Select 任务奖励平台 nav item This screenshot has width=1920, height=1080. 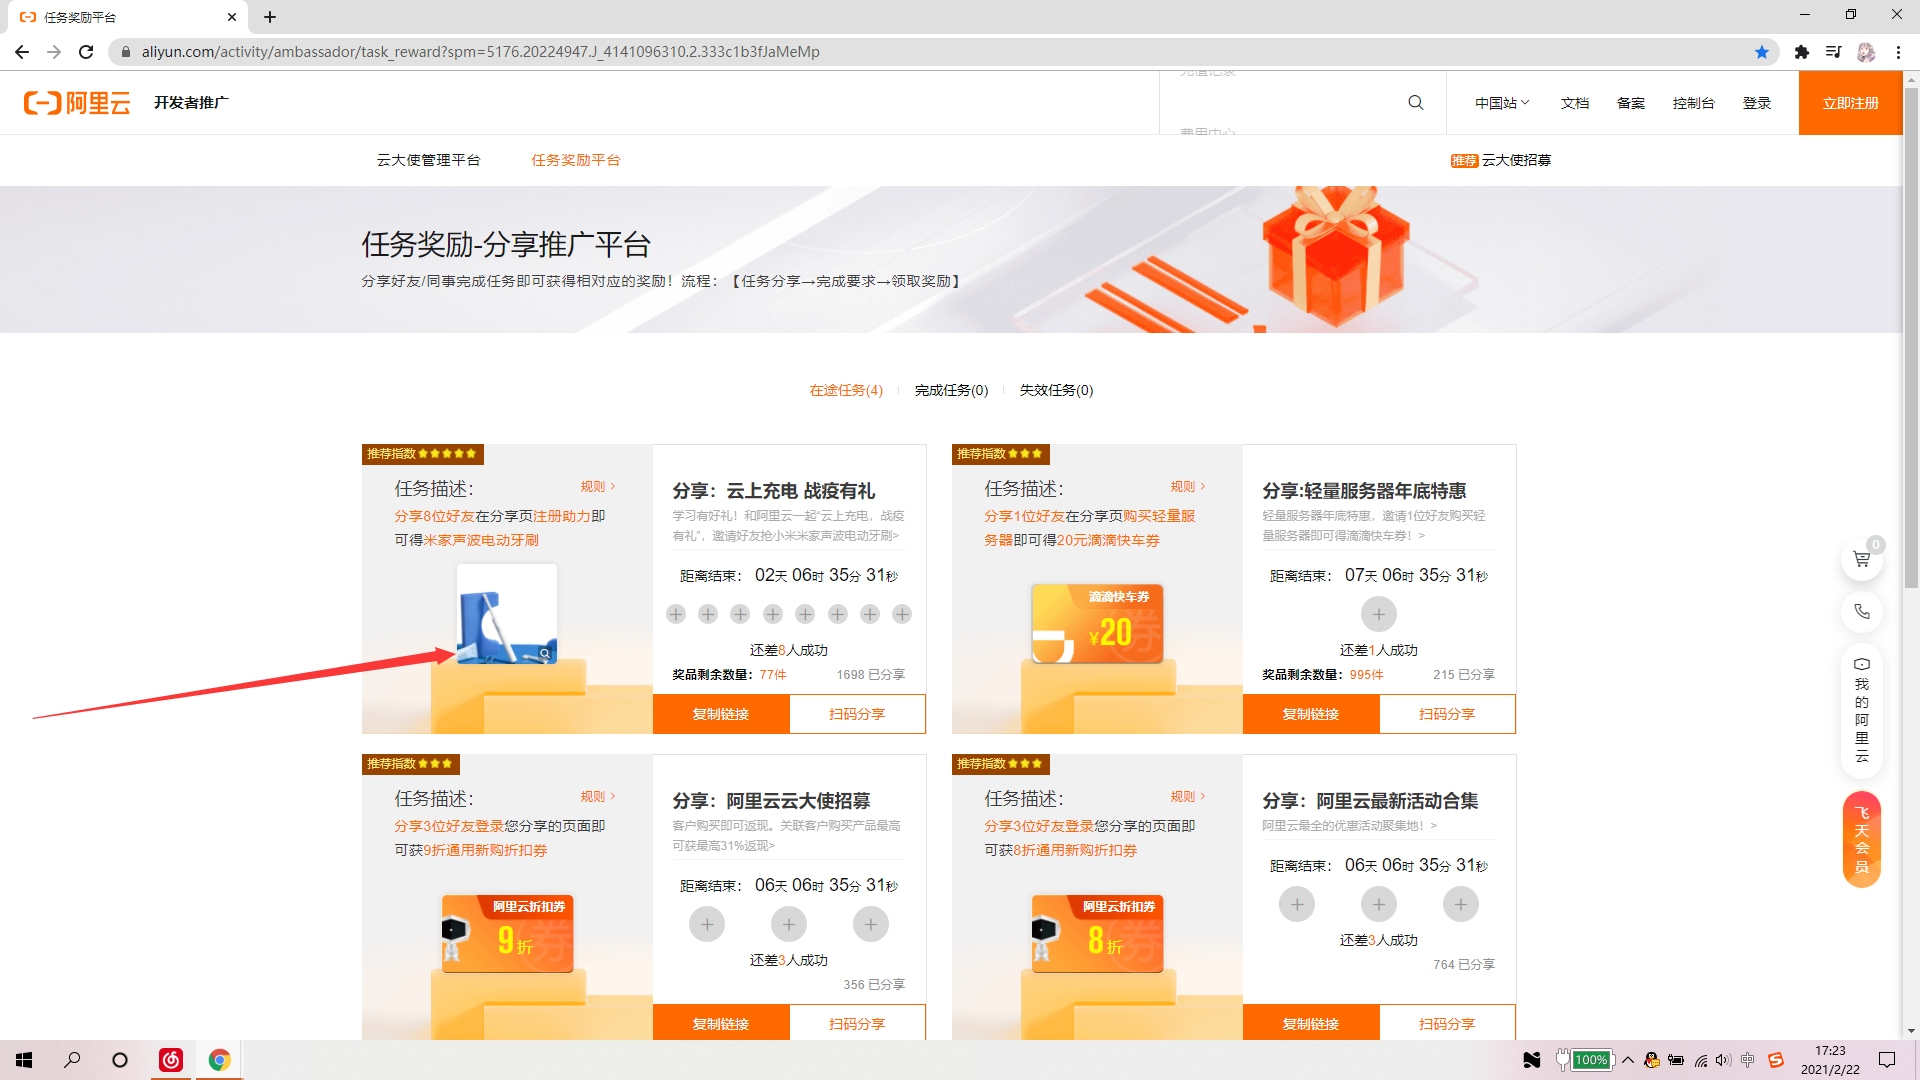[576, 160]
